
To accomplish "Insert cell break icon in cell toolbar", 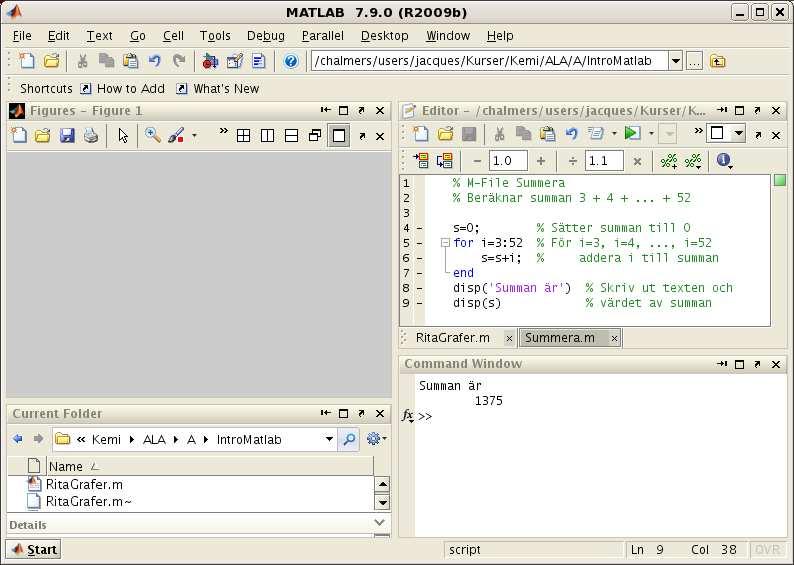I will tap(668, 161).
